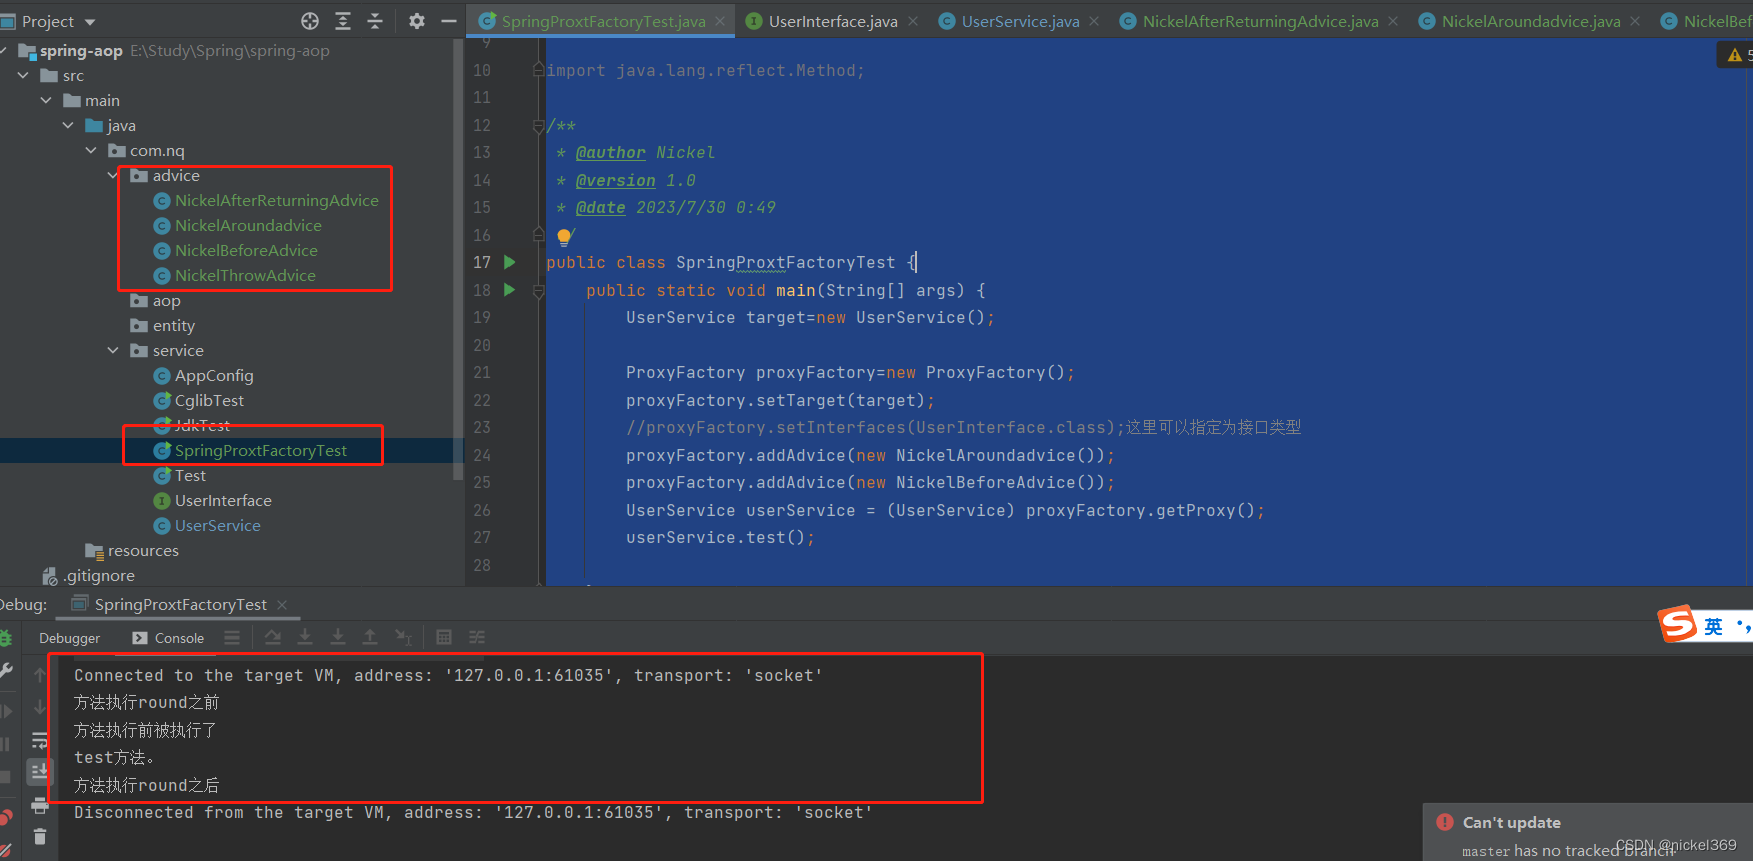Image resolution: width=1753 pixels, height=861 pixels.
Task: Show execution point in debugger toolbar
Action: click(x=232, y=637)
